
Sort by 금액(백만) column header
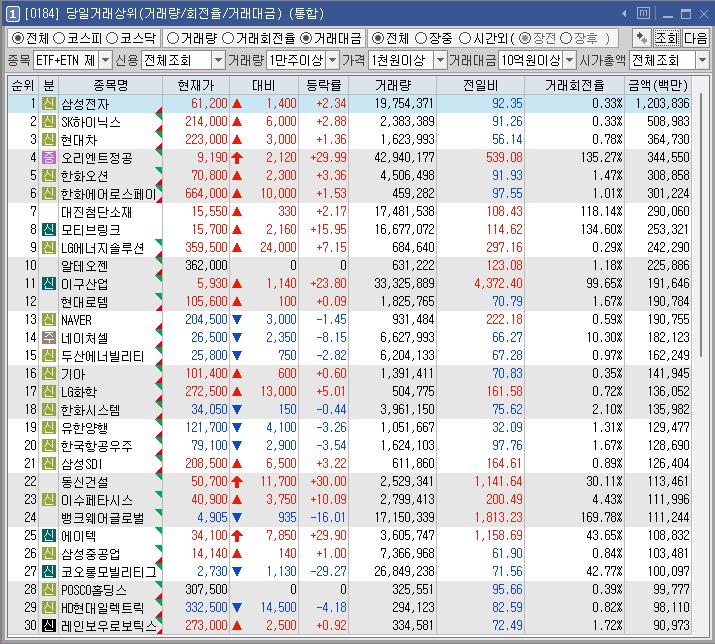click(658, 85)
